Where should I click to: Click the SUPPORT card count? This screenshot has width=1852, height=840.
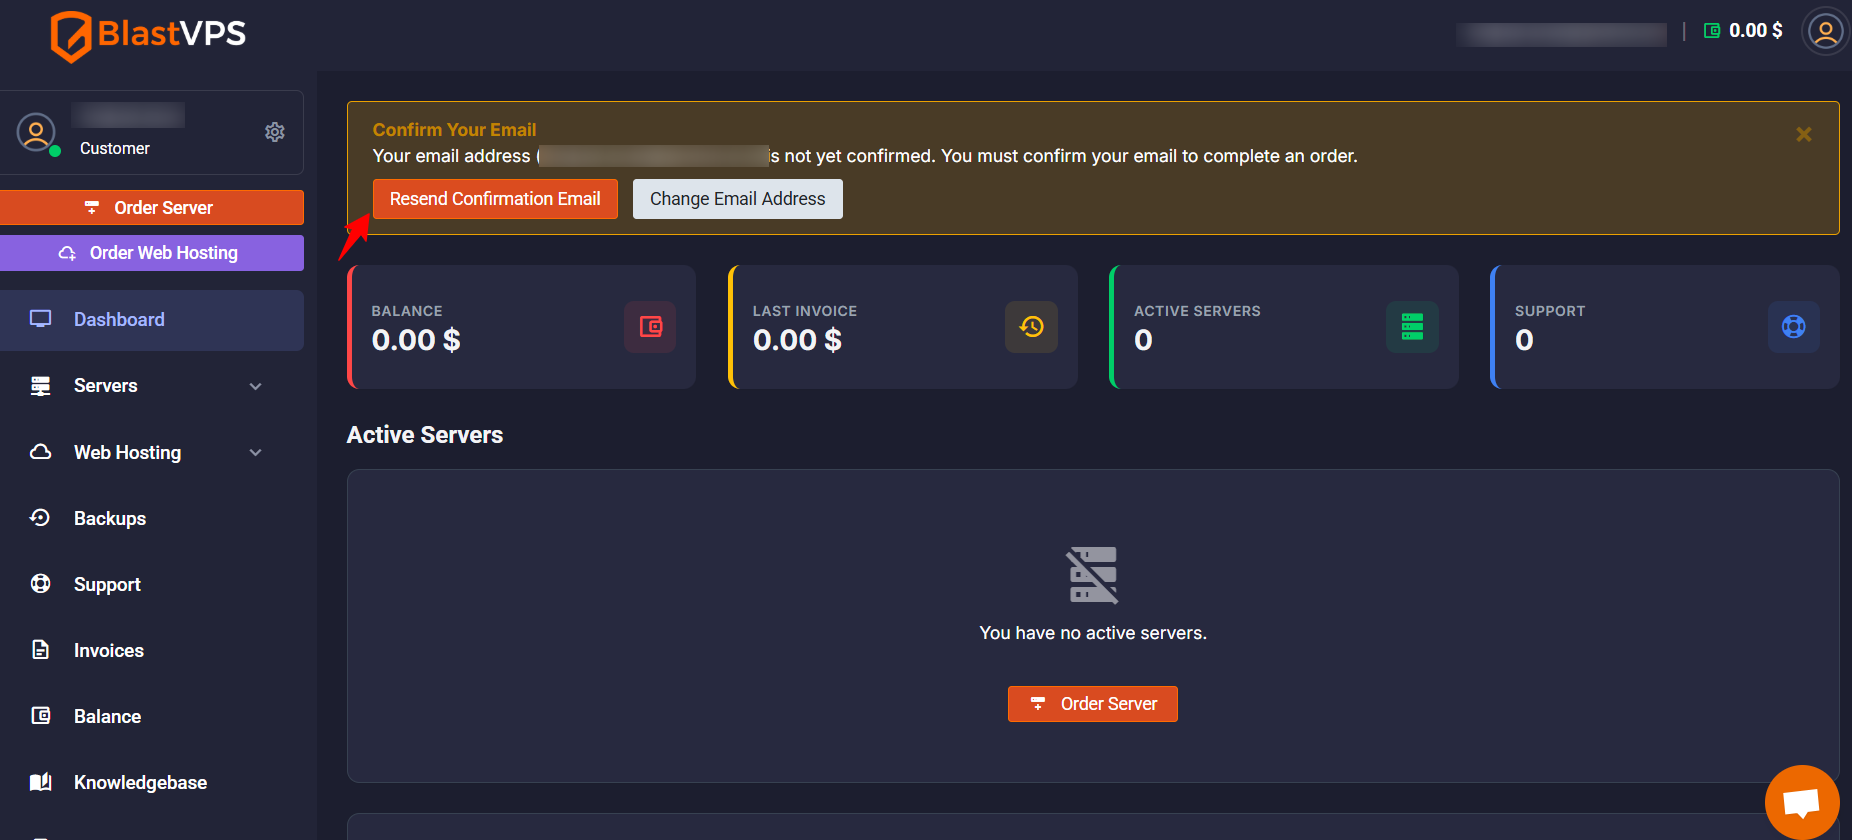point(1524,341)
